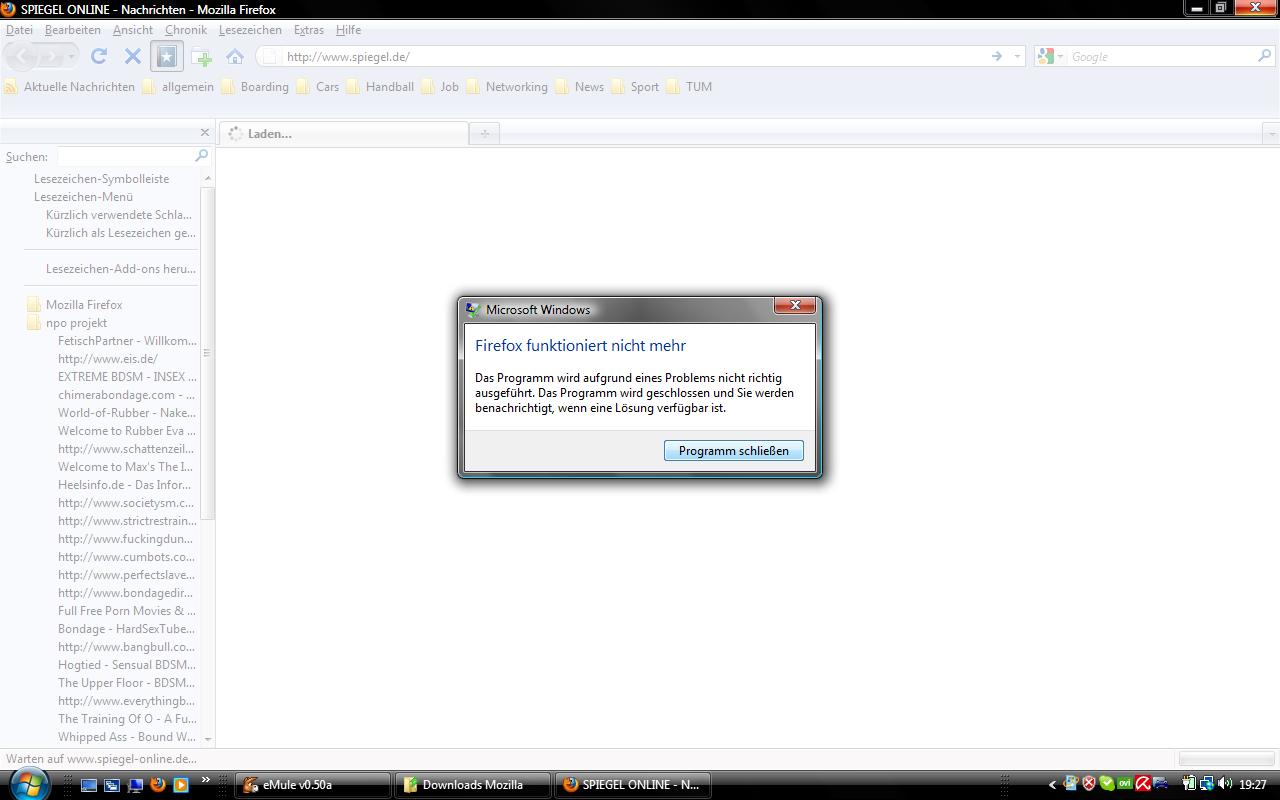The image size is (1280, 800).
Task: Click the search magnifier in Google box
Action: 1264,57
